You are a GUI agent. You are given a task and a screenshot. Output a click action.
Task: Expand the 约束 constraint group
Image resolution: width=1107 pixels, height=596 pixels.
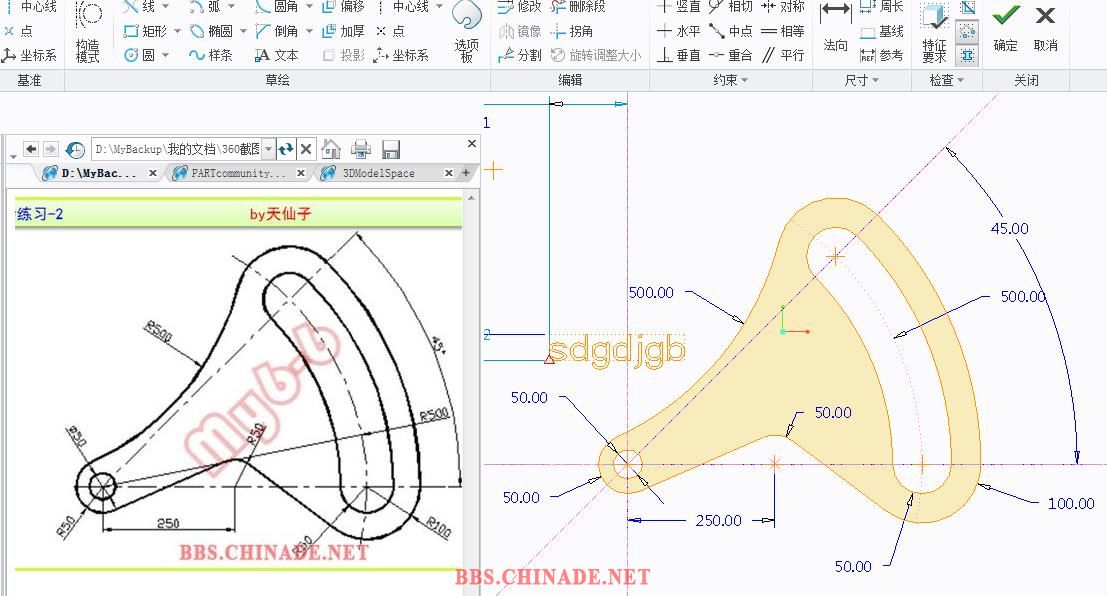(x=731, y=81)
